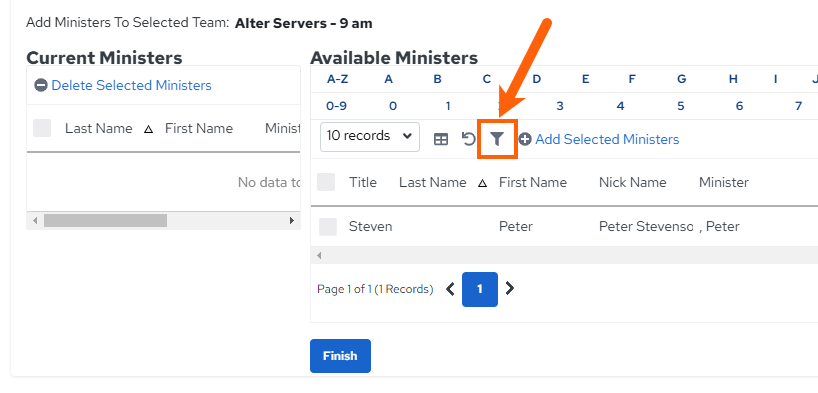Click the minus icon beside Delete Selected Ministers
Viewport: 818px width, 393px height.
(x=41, y=85)
